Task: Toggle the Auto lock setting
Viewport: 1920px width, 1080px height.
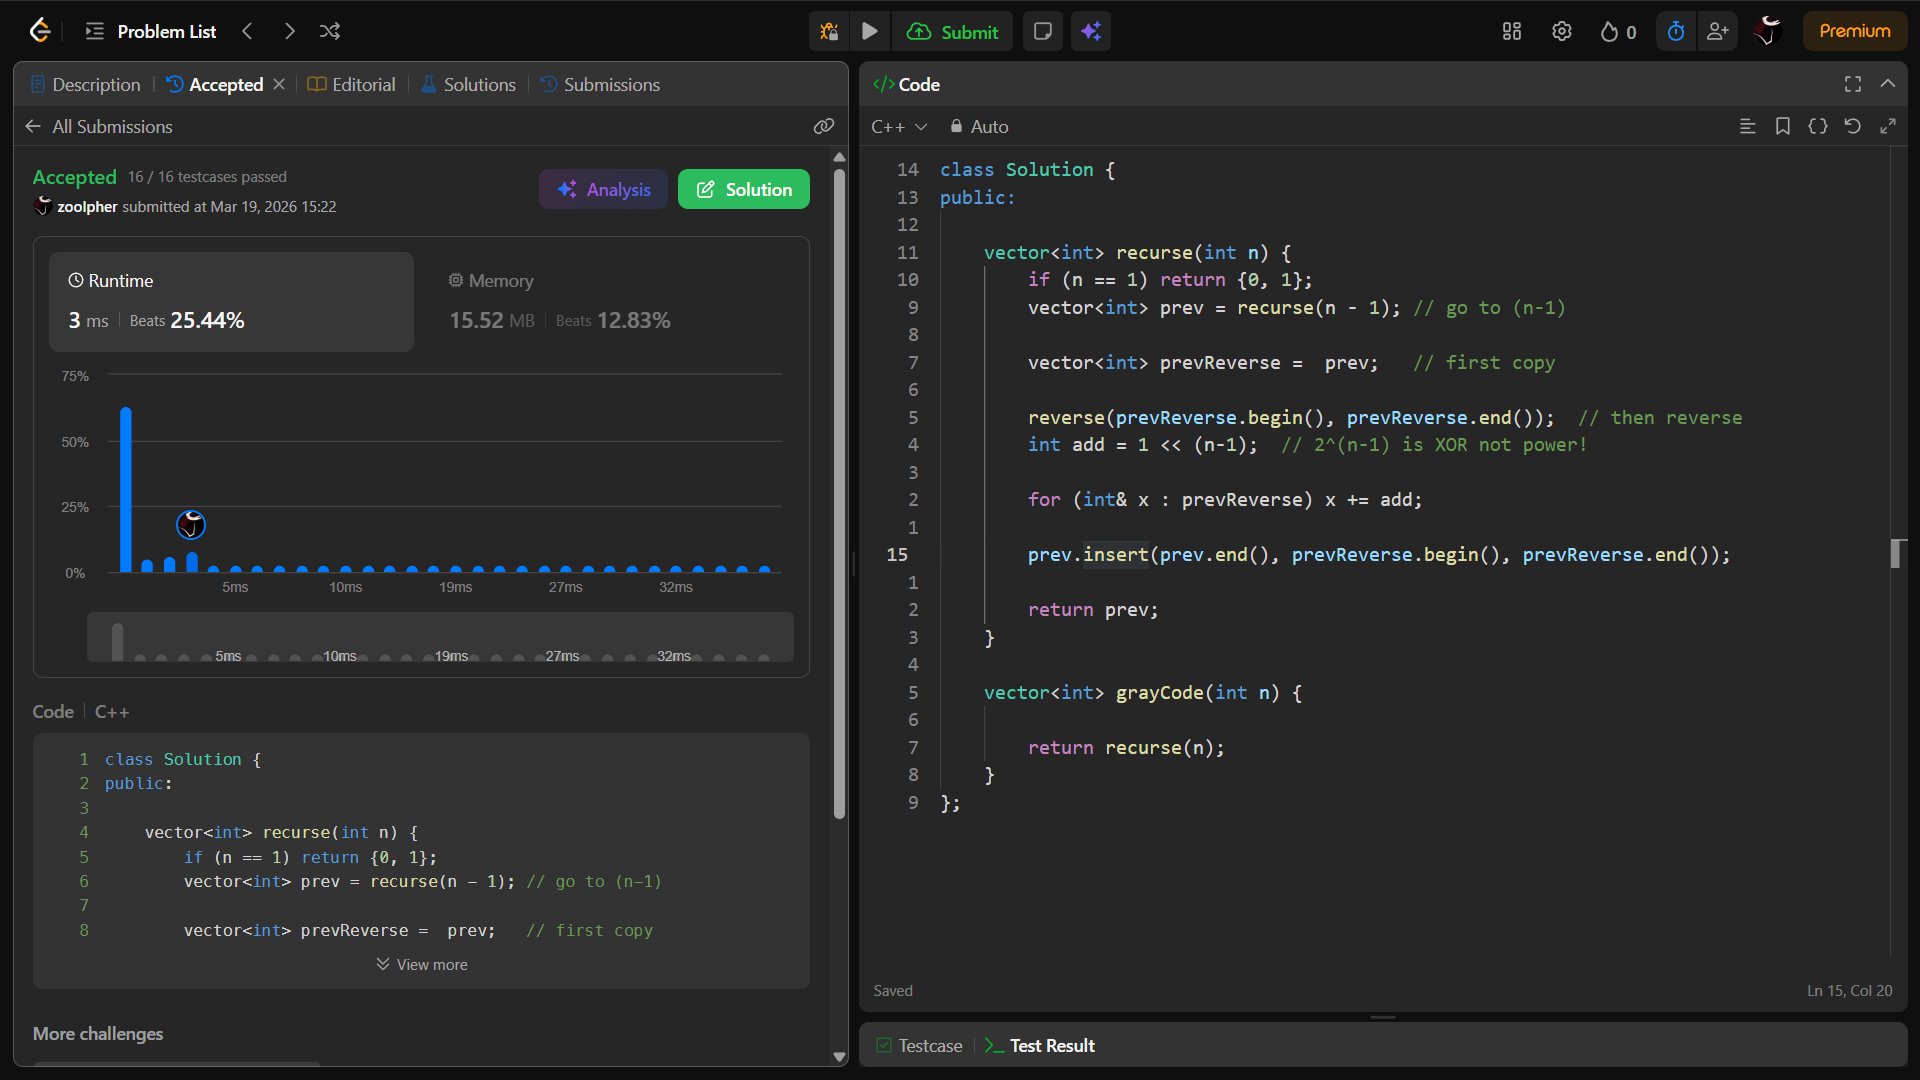Action: (979, 126)
